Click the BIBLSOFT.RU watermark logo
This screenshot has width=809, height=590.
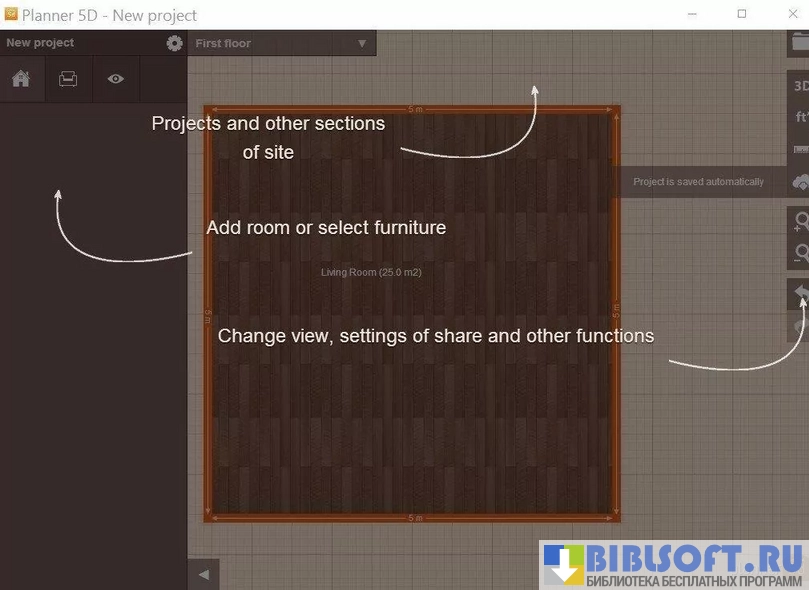(674, 565)
